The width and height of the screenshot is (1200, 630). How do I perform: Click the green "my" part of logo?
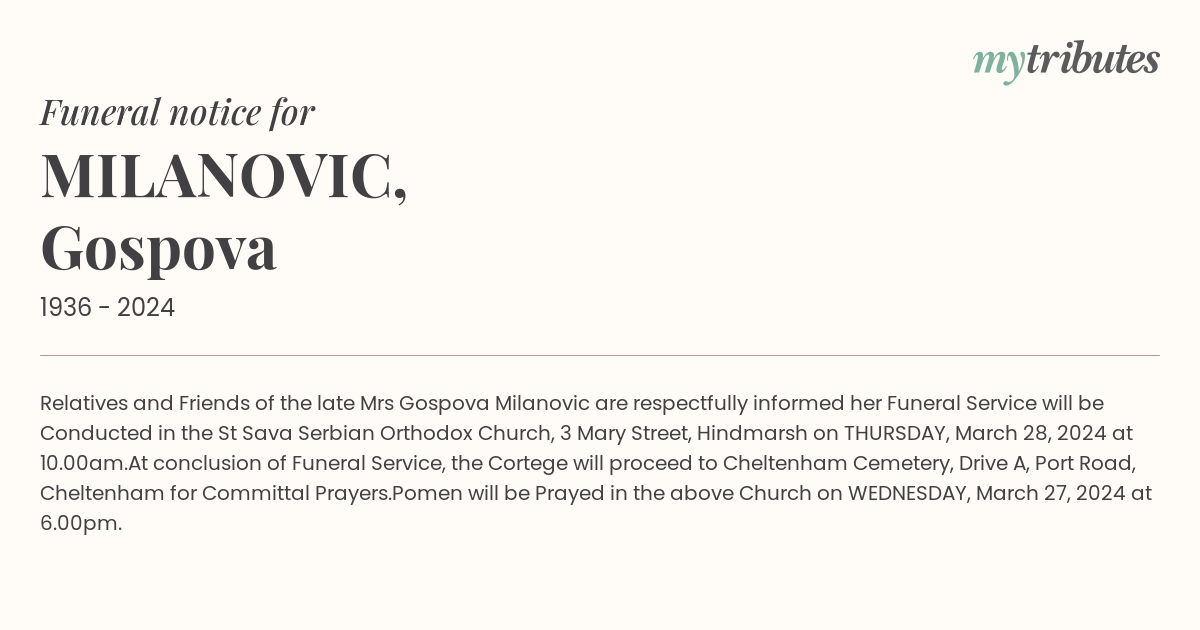(x=998, y=64)
